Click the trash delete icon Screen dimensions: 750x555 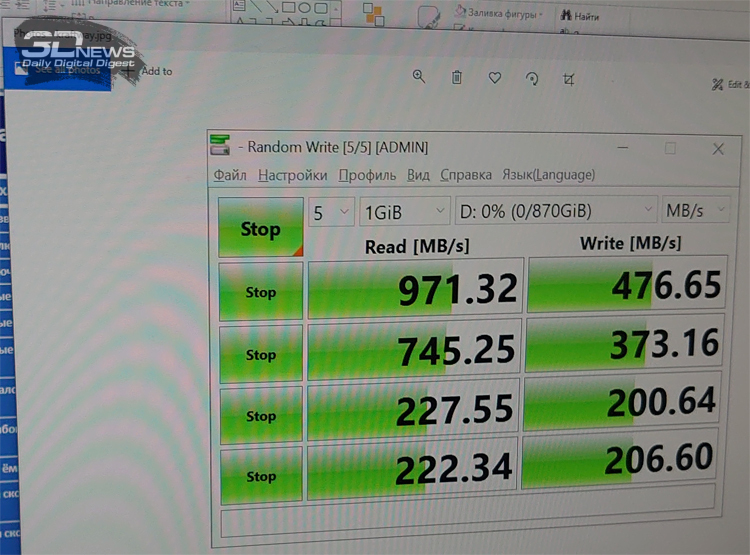[x=457, y=77]
